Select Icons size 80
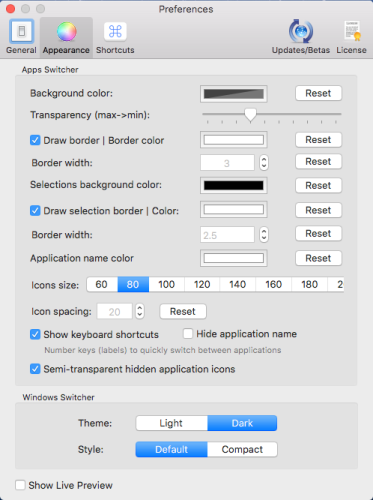The height and width of the screenshot is (500, 373). 133,284
